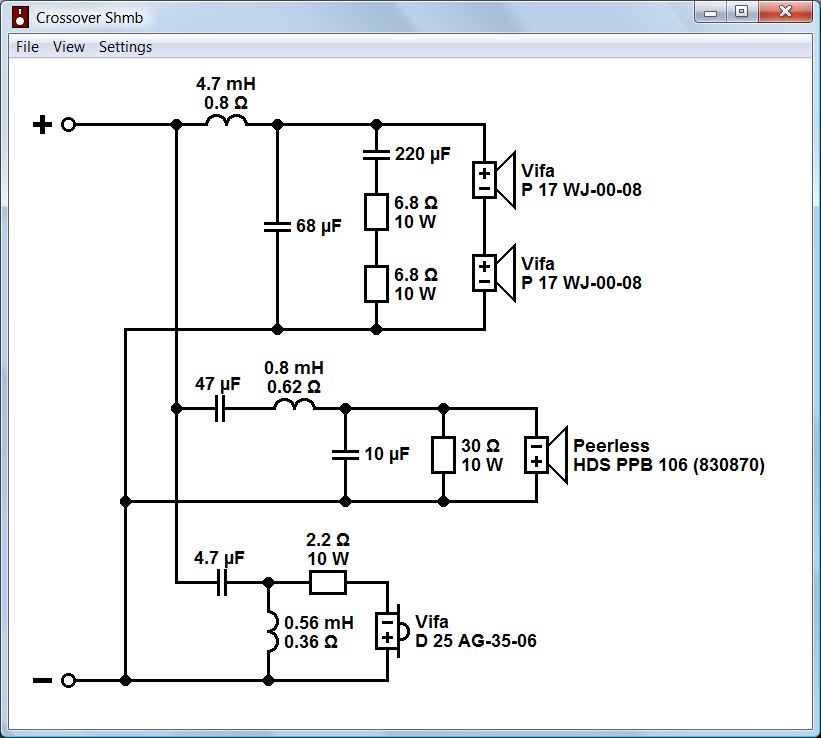Click the Peerless midrange speaker symbol
The height and width of the screenshot is (738, 821).
click(546, 455)
